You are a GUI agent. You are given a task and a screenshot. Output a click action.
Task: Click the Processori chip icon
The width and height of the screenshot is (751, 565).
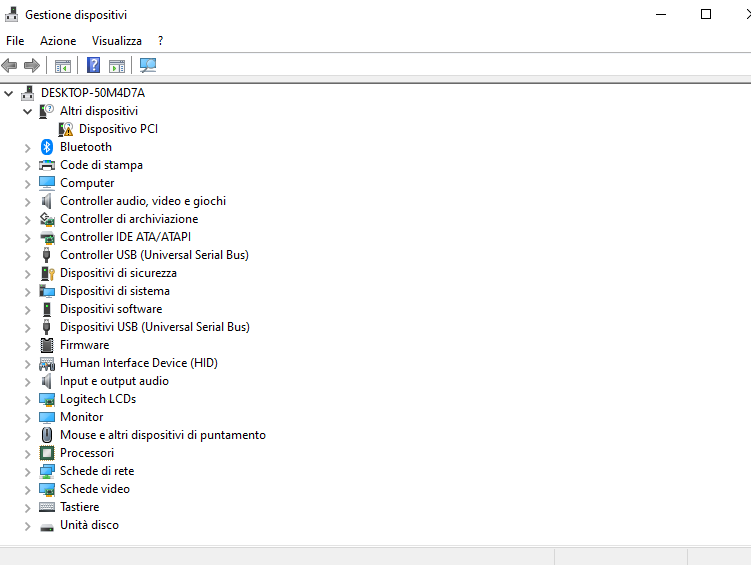(47, 453)
